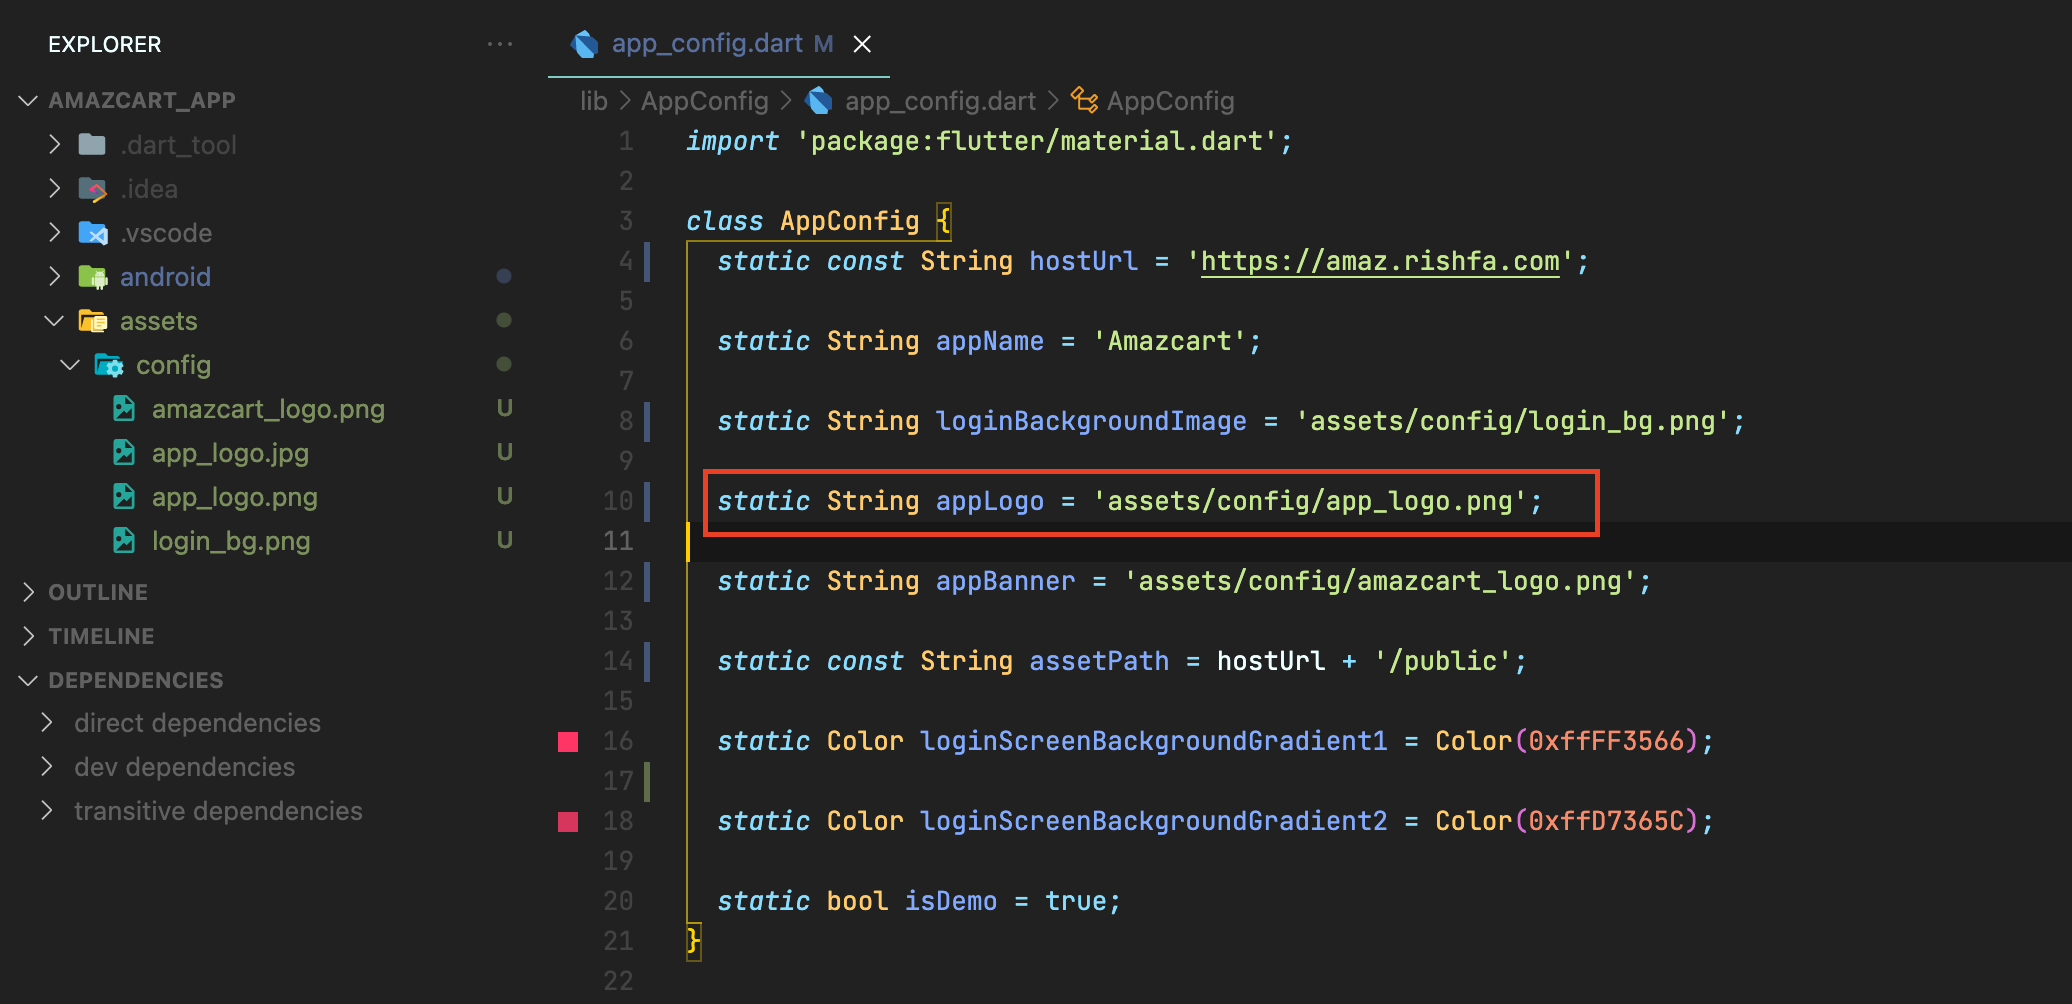
Task: Select the app_config.dart tab
Action: 718,44
